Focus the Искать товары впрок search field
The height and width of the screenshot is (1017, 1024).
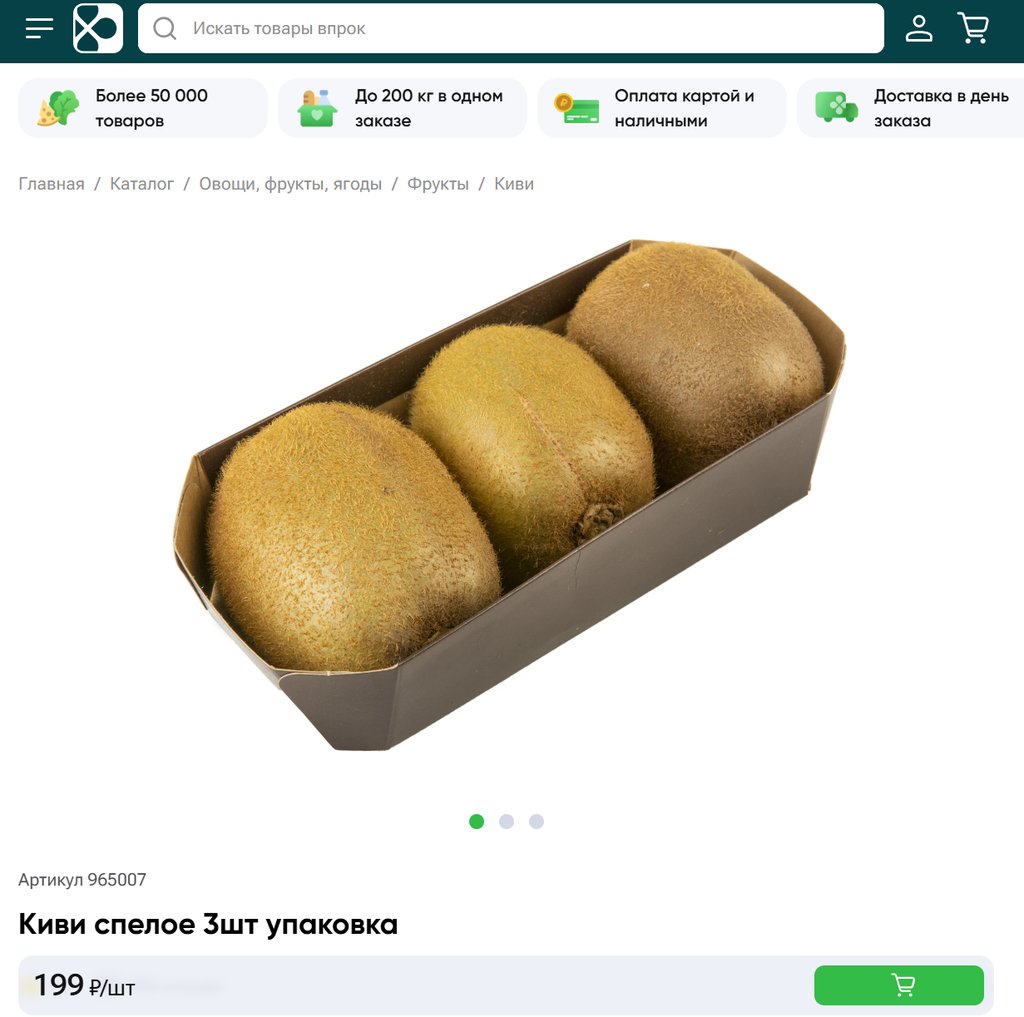(511, 28)
